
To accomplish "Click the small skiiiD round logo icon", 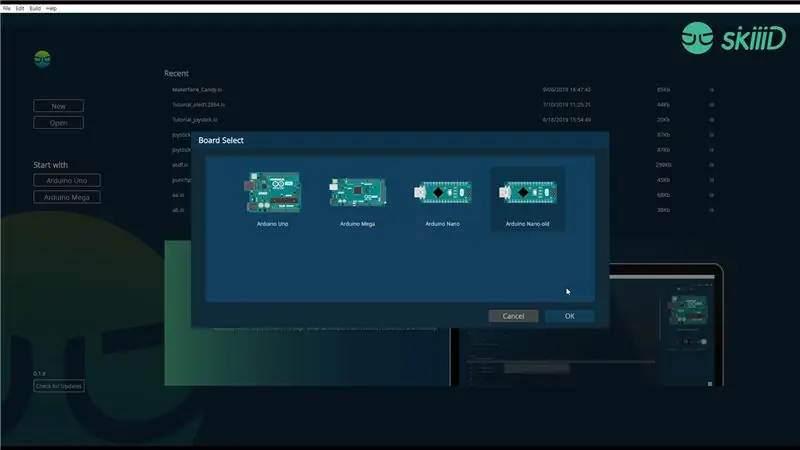I will pos(42,59).
